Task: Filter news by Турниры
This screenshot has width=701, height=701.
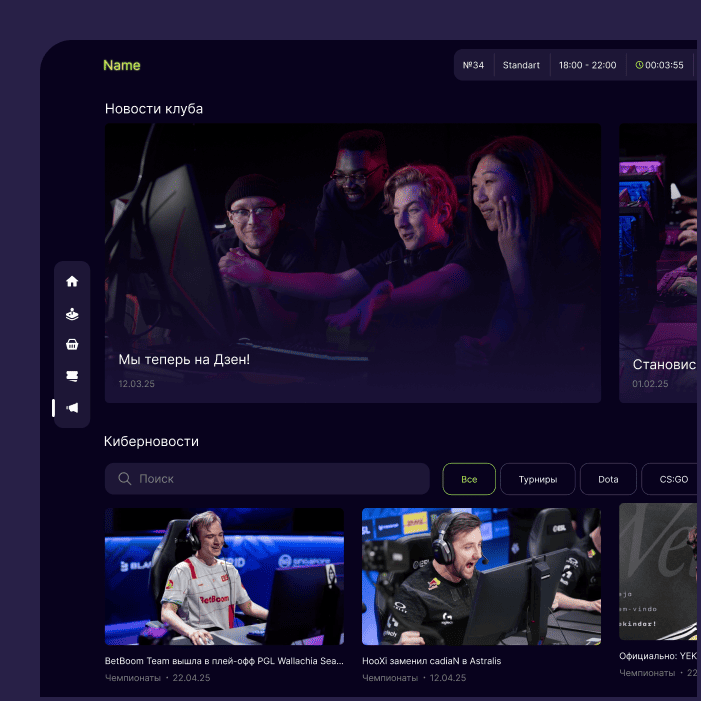Action: click(537, 479)
